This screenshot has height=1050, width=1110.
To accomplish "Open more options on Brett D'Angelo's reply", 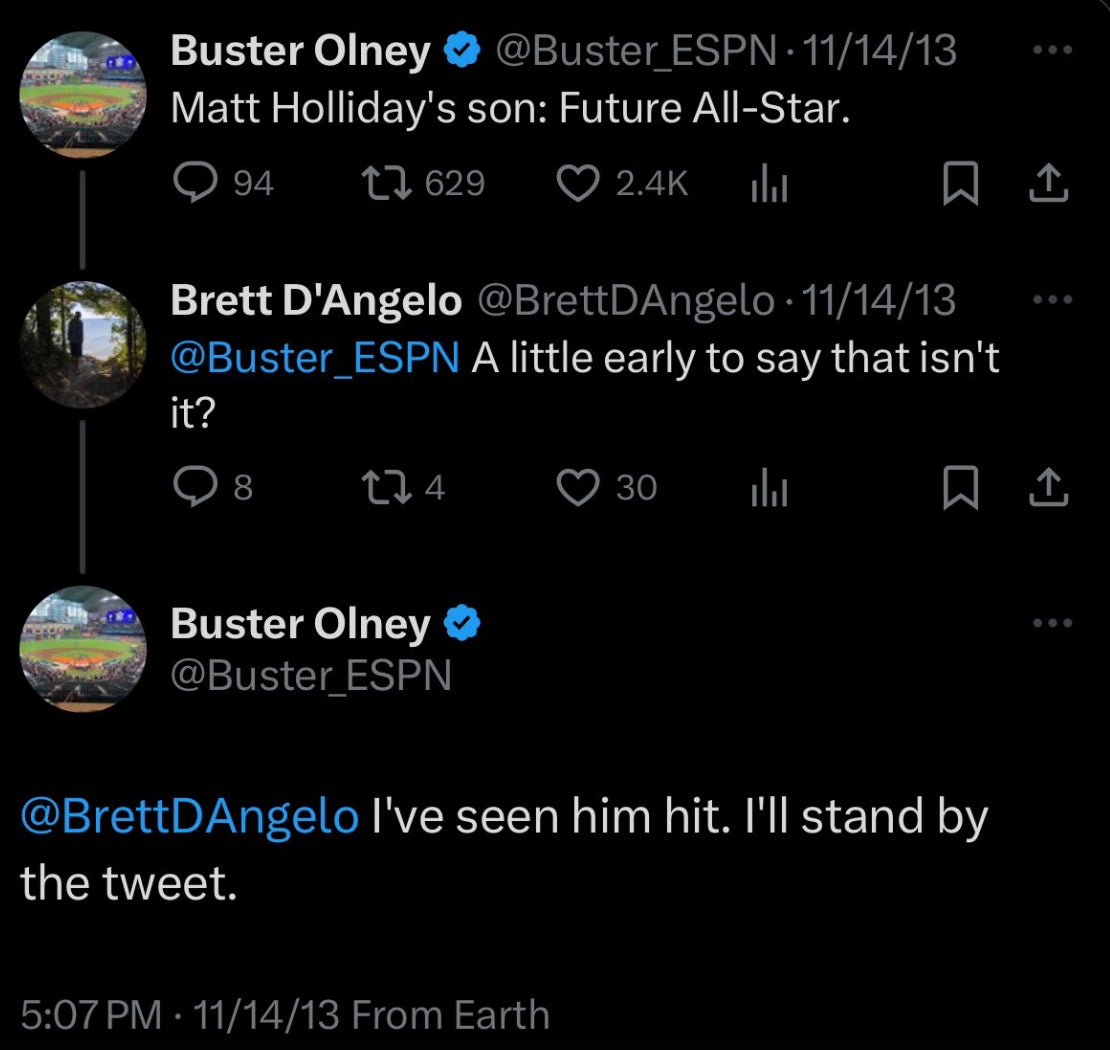I will point(1051,300).
